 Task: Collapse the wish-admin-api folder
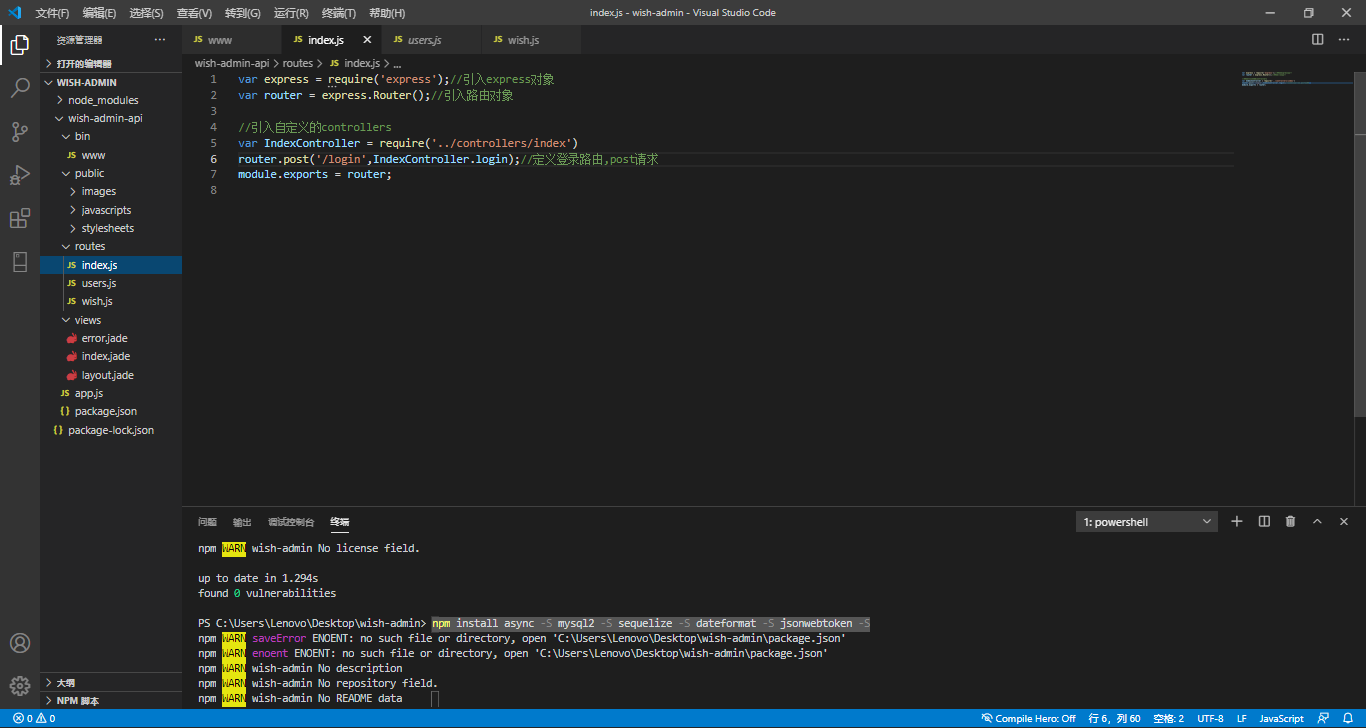click(111, 118)
